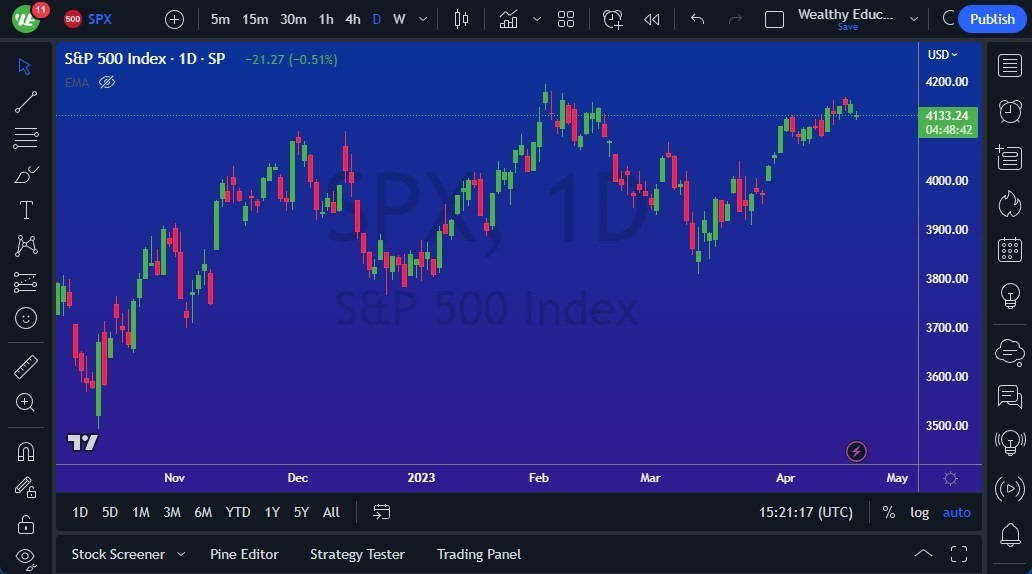The height and width of the screenshot is (574, 1032).
Task: Toggle log scale mode
Action: (x=919, y=512)
